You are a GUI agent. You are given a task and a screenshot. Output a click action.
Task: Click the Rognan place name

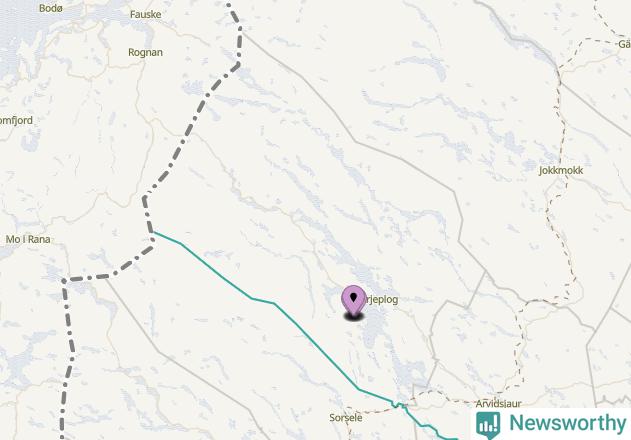pyautogui.click(x=145, y=52)
